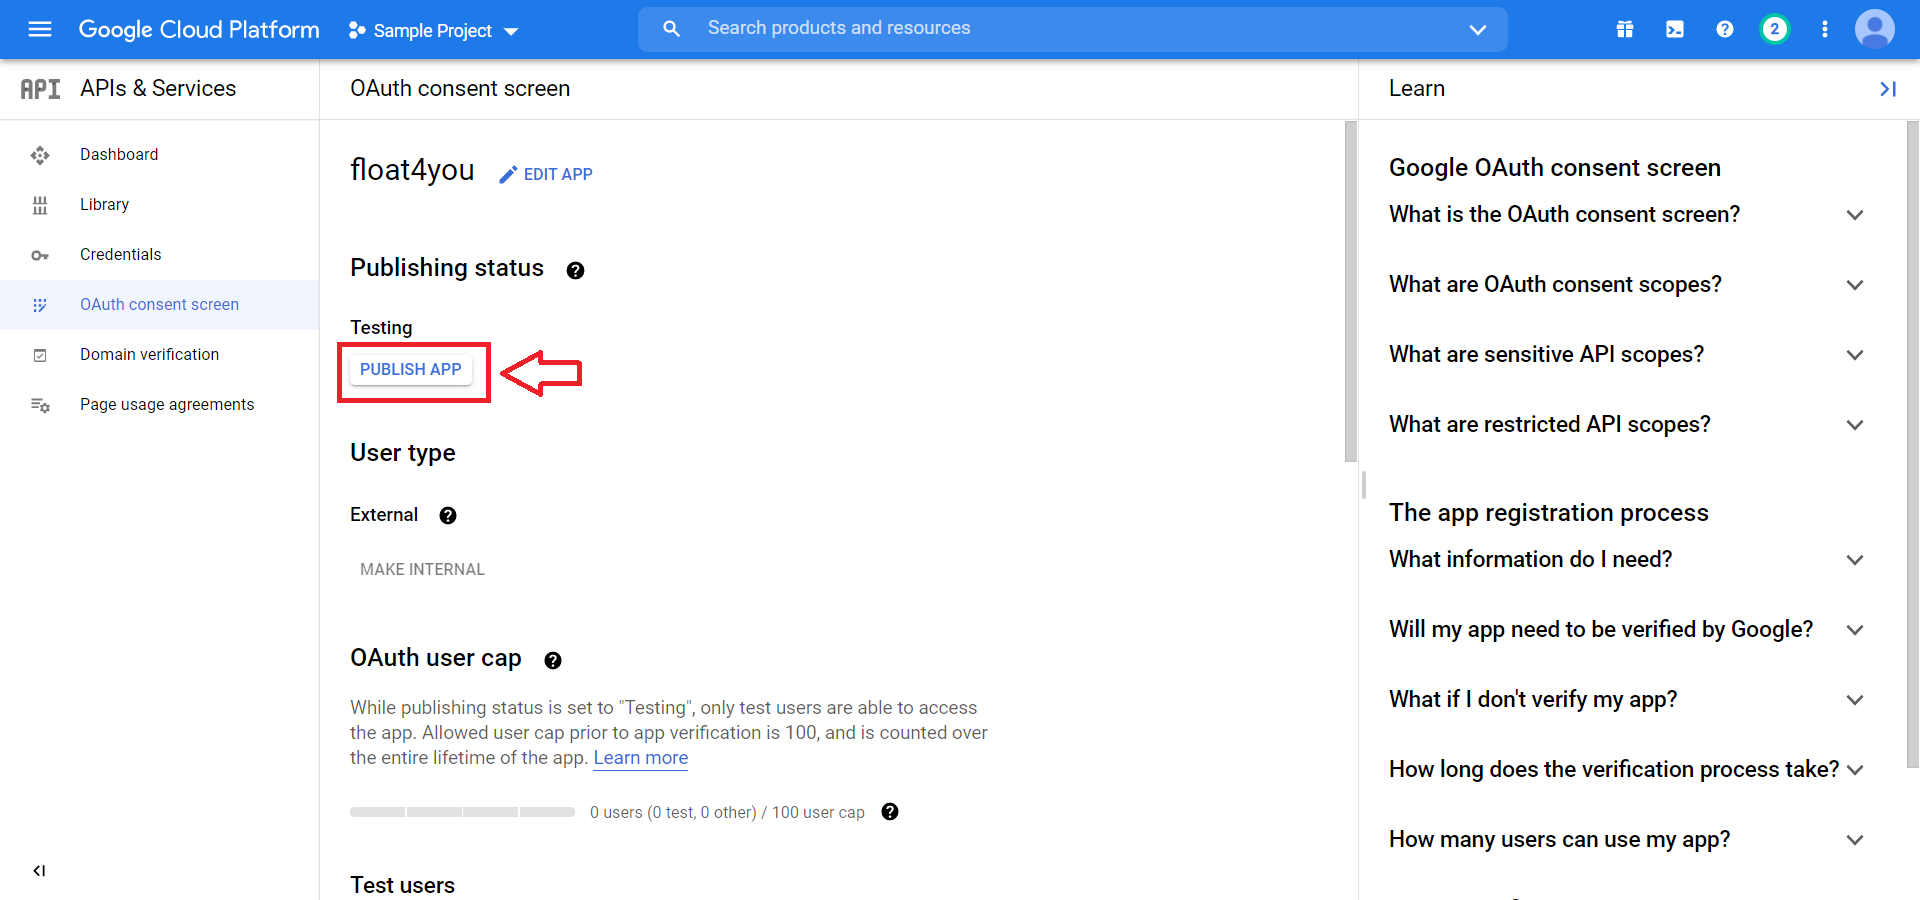1920x900 pixels.
Task: Click the Credentials key icon
Action: (x=40, y=255)
